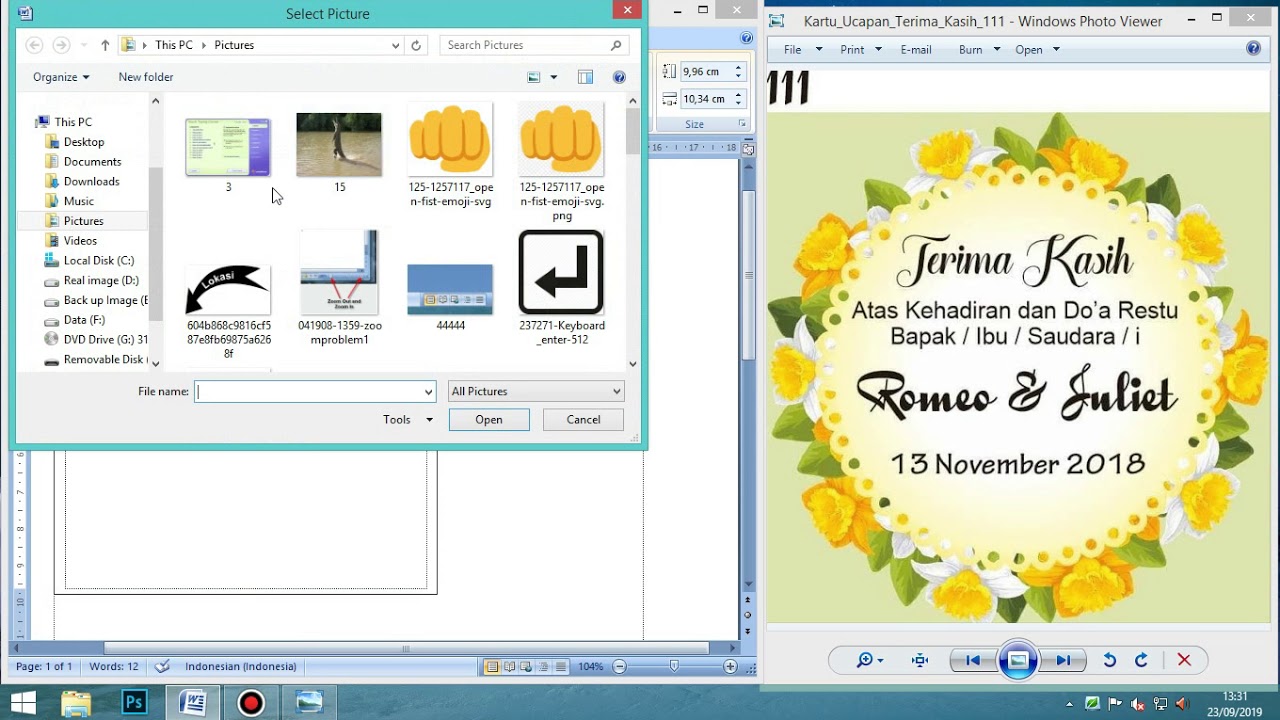1280x720 pixels.
Task: Zoom out Word document with minus button
Action: click(x=619, y=667)
